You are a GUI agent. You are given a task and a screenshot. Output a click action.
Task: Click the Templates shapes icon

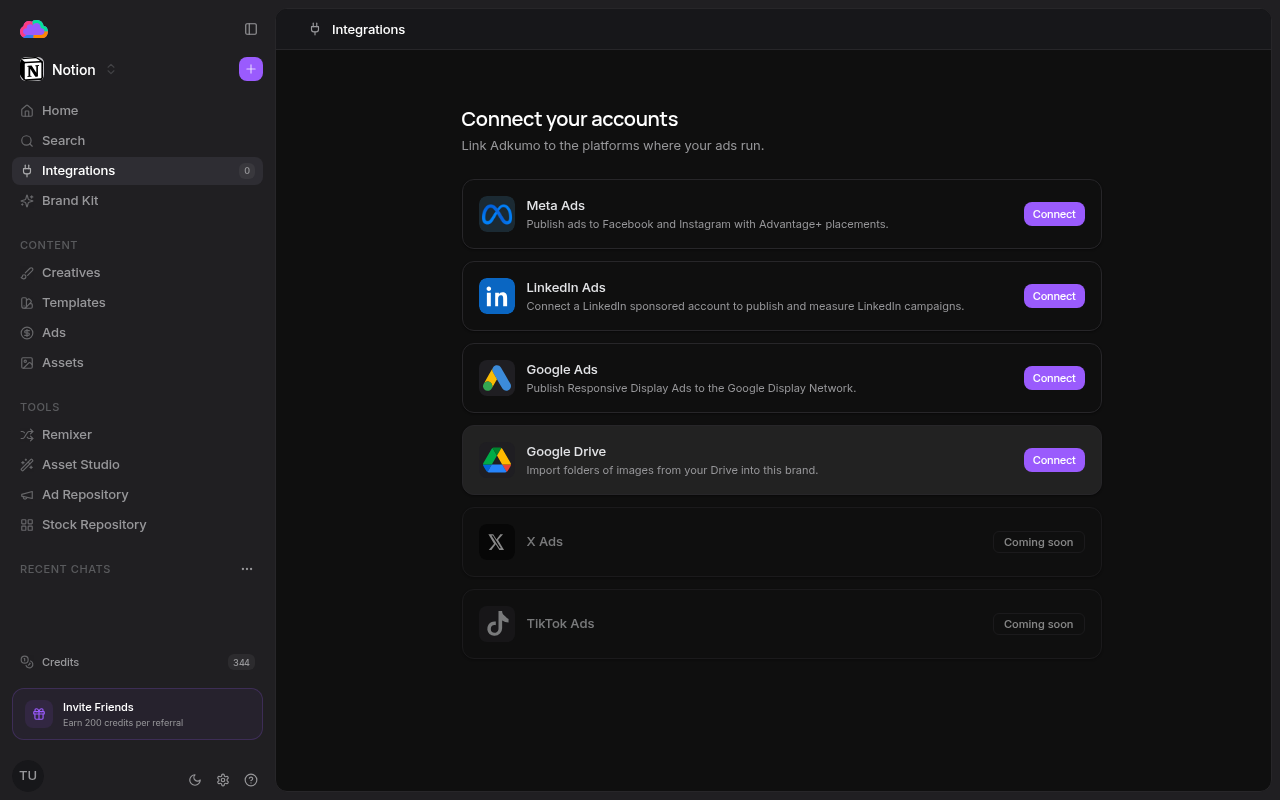(27, 303)
